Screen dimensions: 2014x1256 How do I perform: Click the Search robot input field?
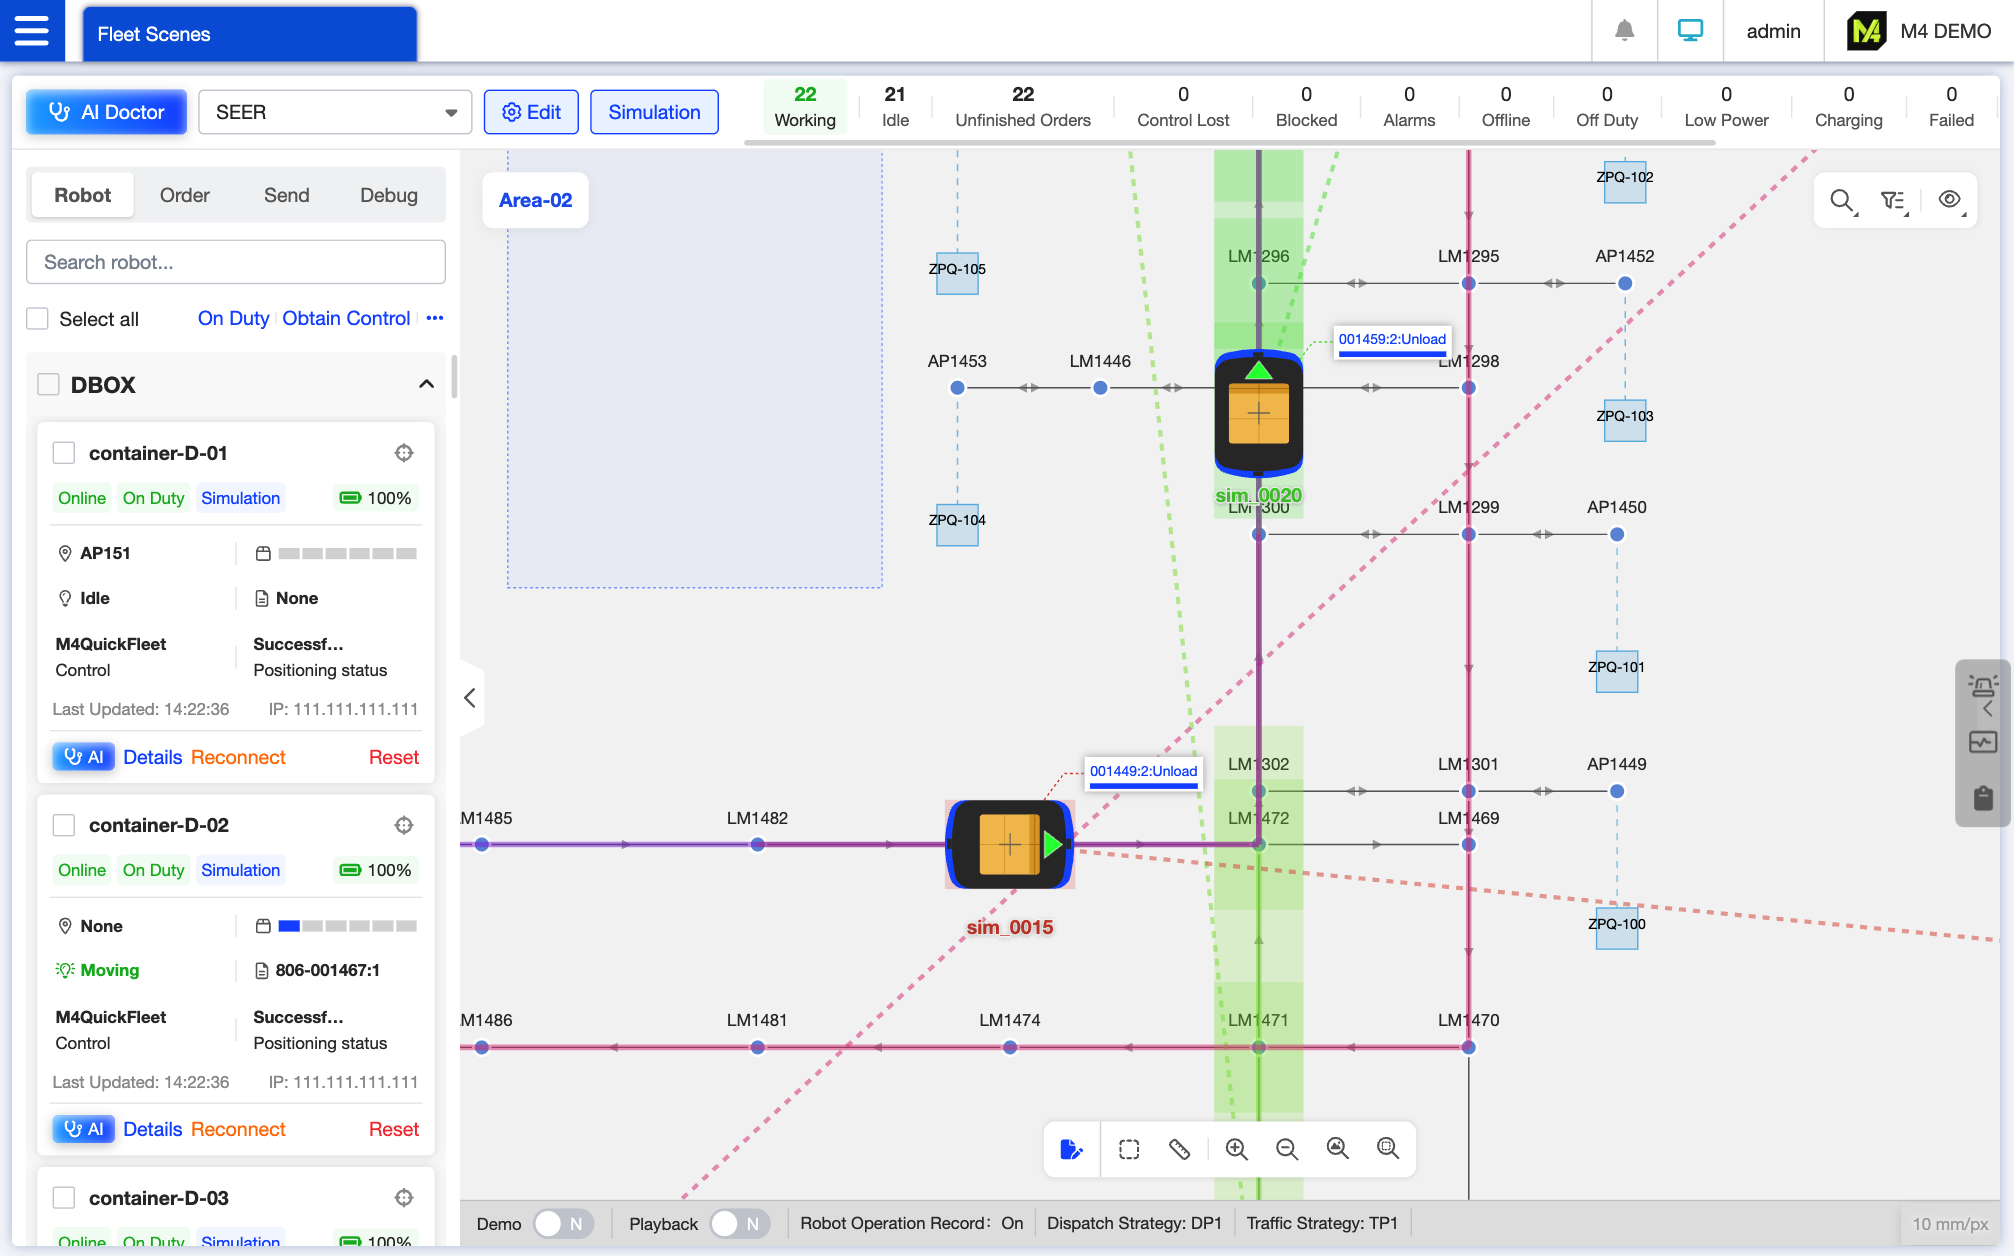[x=235, y=262]
